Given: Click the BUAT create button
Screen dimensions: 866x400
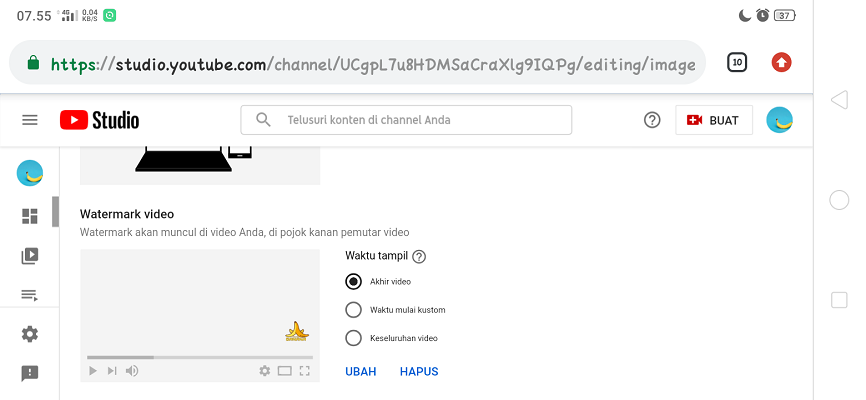Looking at the screenshot, I should point(714,120).
